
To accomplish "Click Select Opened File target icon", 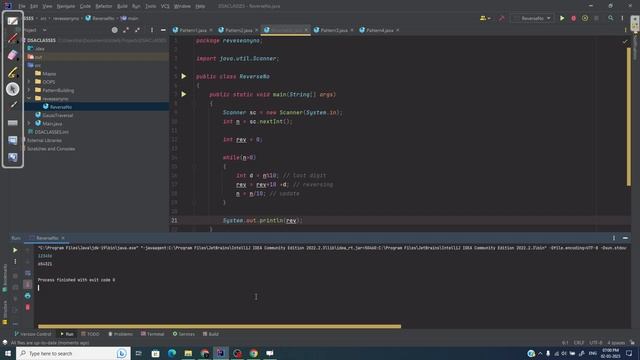I will [115, 30].
